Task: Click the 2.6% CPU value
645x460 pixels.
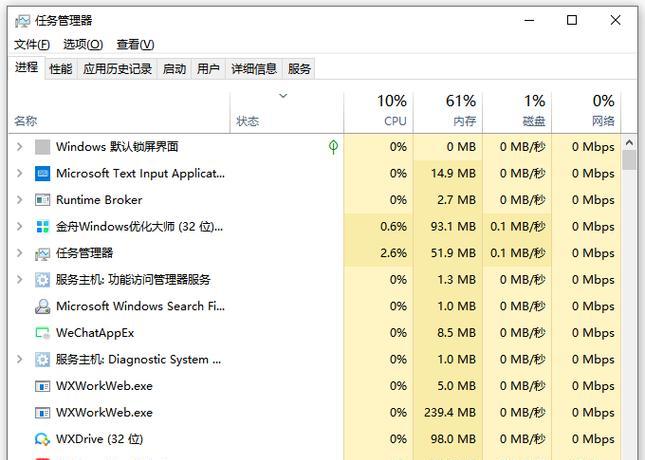Action: point(393,253)
